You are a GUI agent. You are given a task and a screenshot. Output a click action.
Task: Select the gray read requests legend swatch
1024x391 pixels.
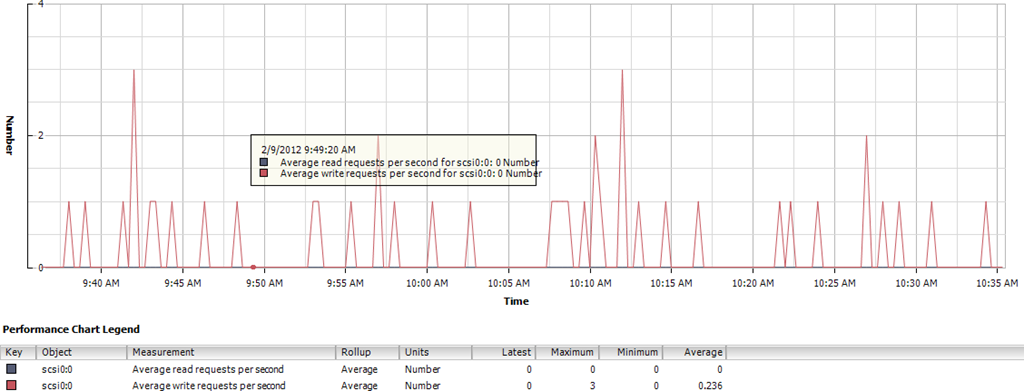10,370
